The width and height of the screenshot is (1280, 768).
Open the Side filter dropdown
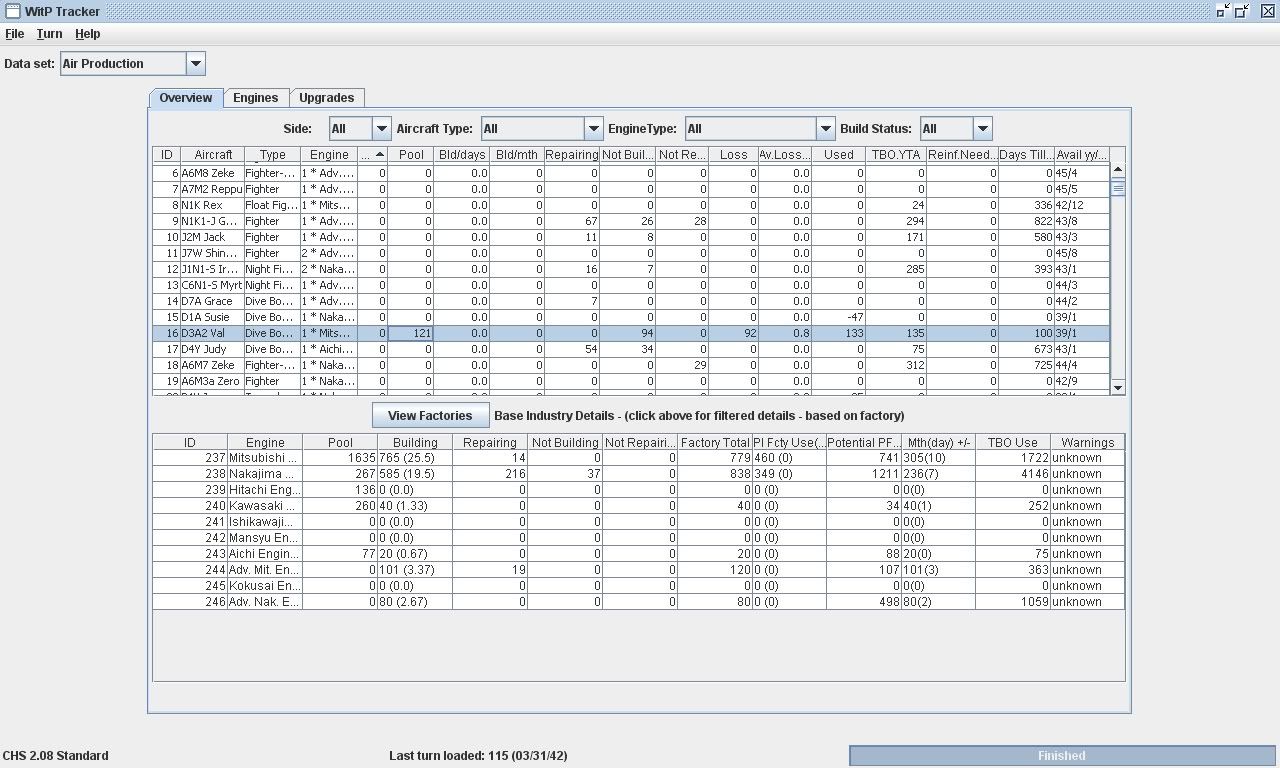(360, 129)
